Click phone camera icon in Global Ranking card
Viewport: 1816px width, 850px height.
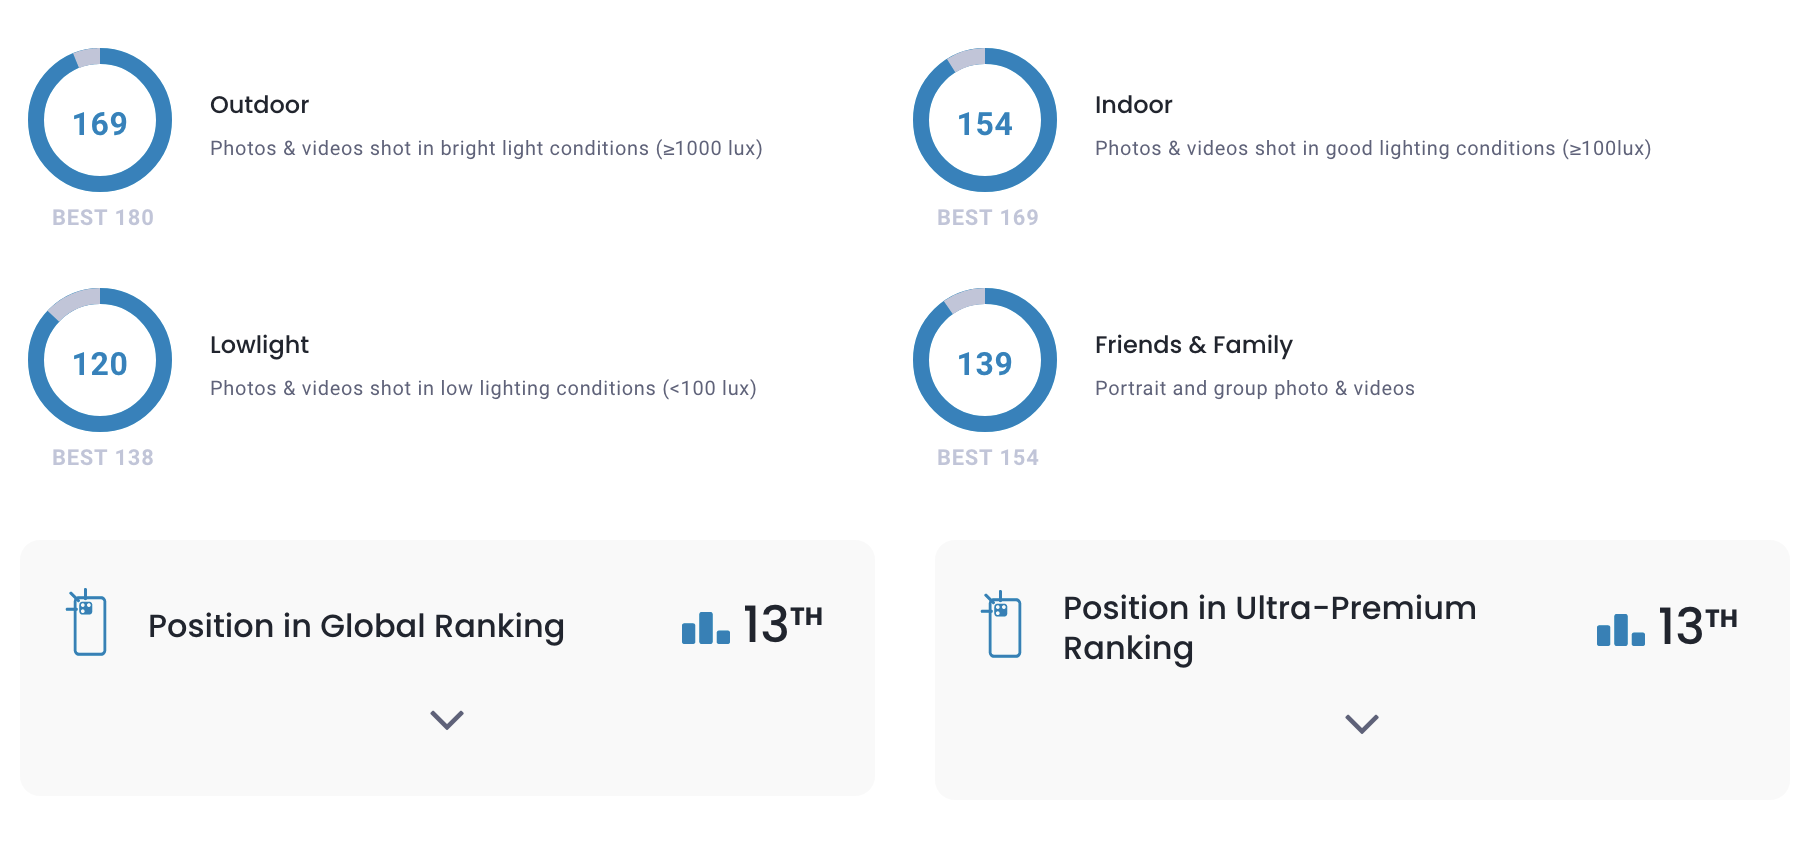(x=88, y=623)
